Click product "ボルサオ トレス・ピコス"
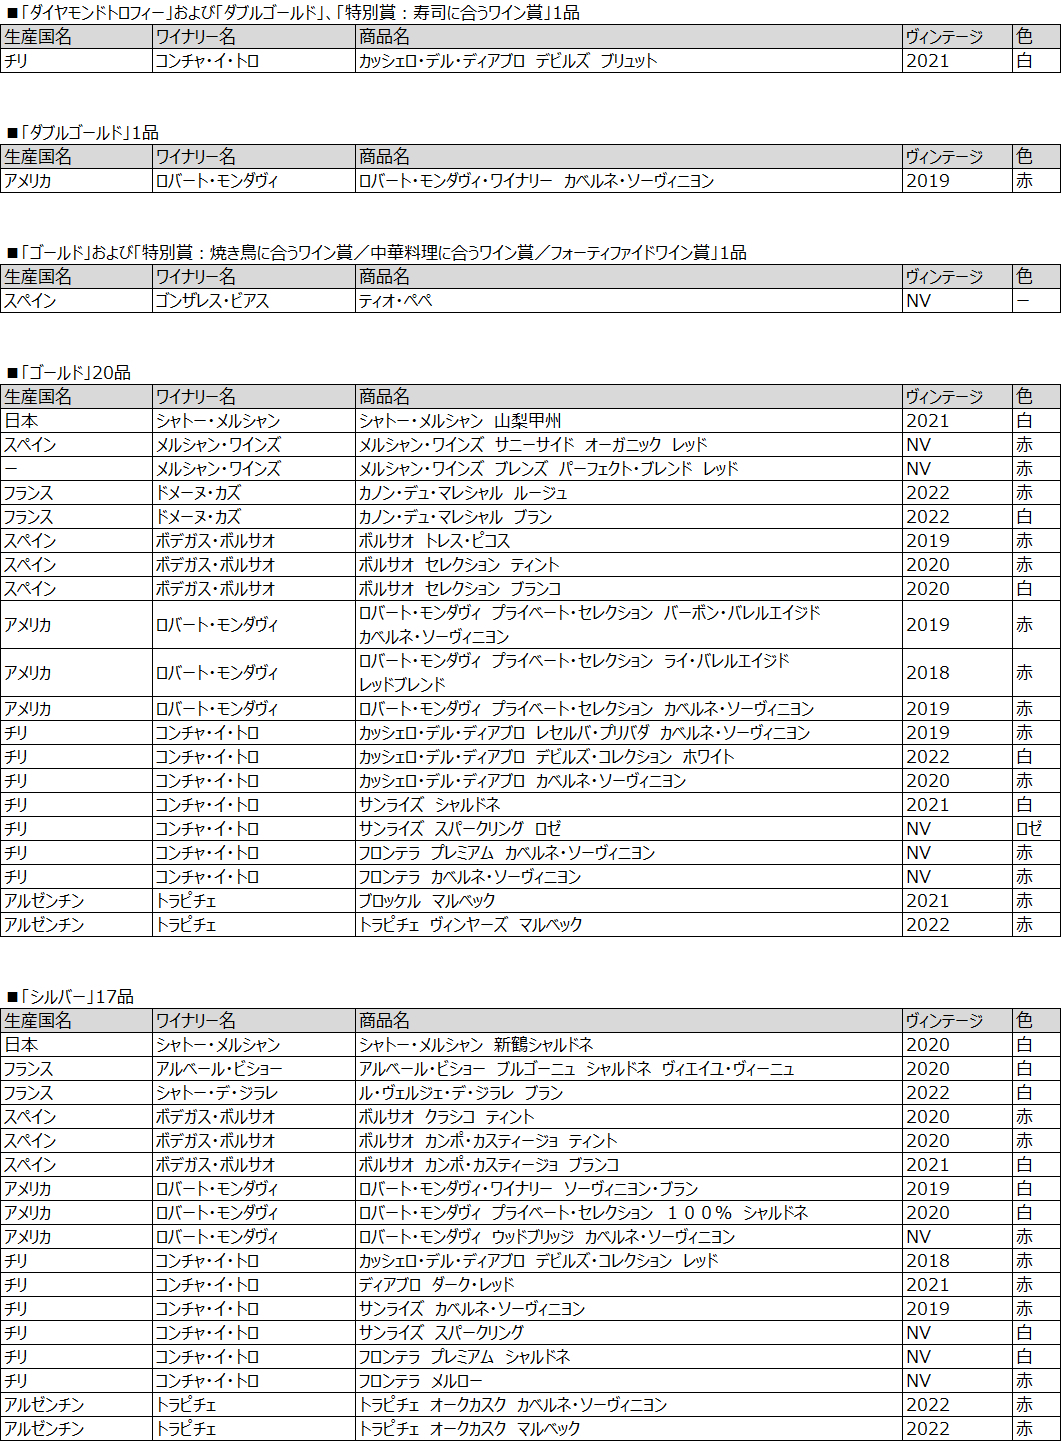The height and width of the screenshot is (1445, 1061). coord(434,541)
